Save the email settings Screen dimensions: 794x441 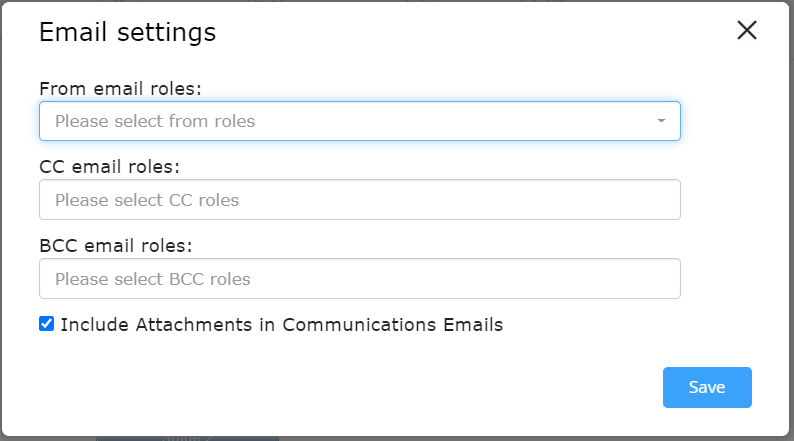707,387
